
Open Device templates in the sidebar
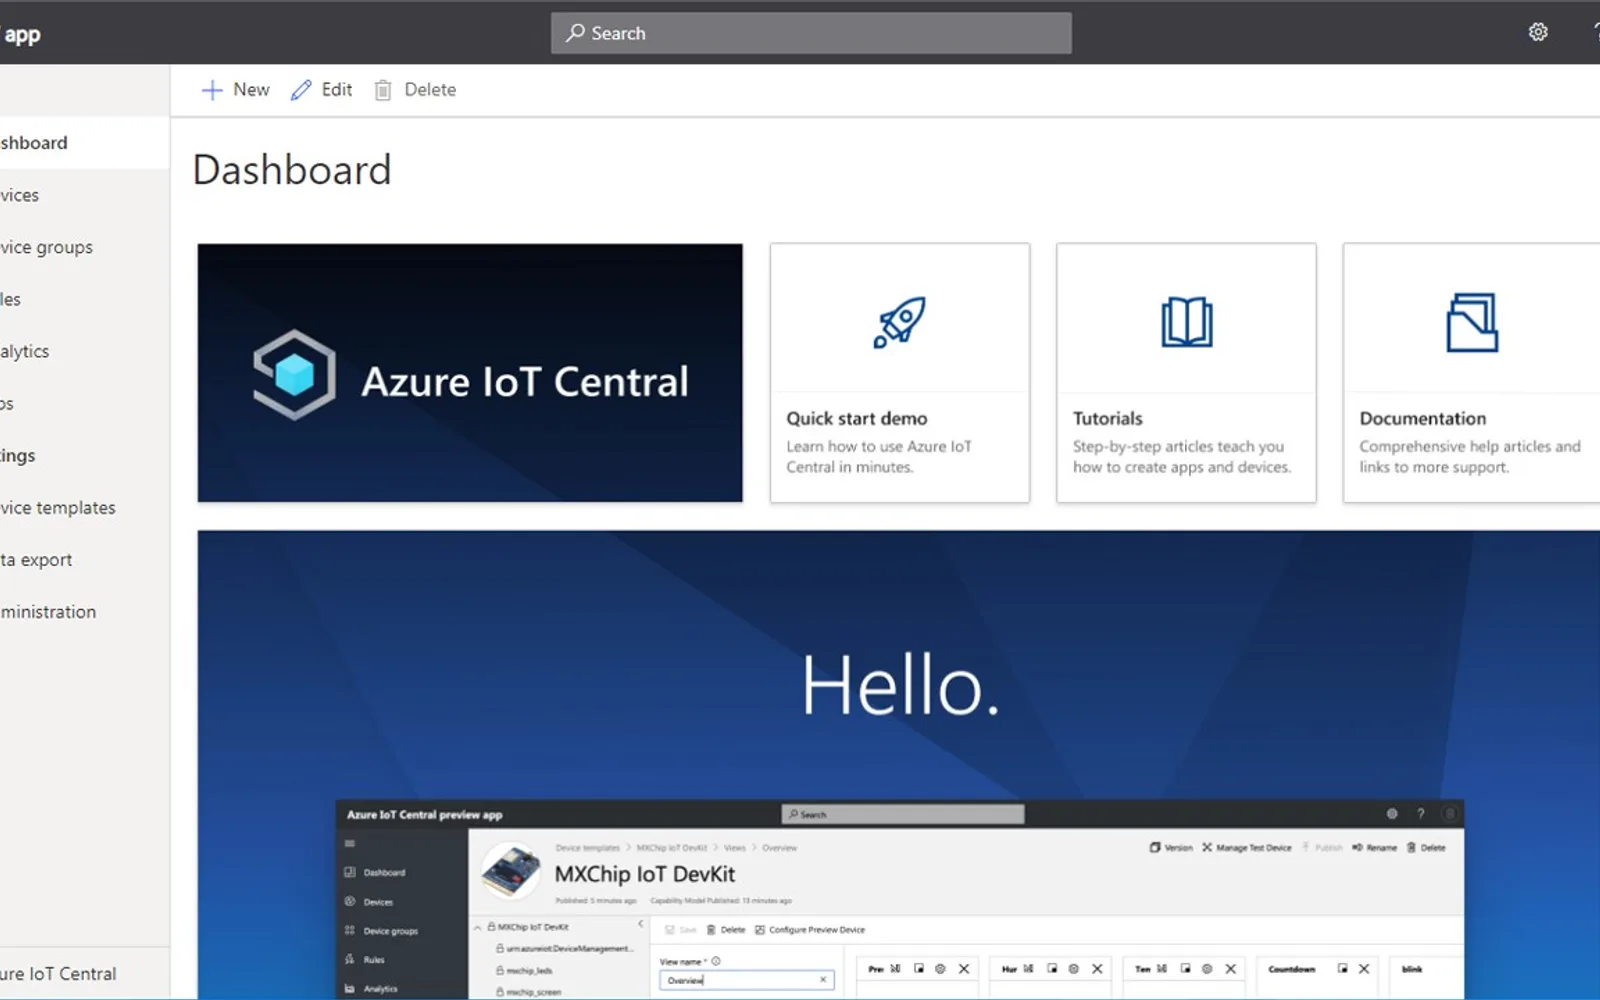[x=84, y=507]
